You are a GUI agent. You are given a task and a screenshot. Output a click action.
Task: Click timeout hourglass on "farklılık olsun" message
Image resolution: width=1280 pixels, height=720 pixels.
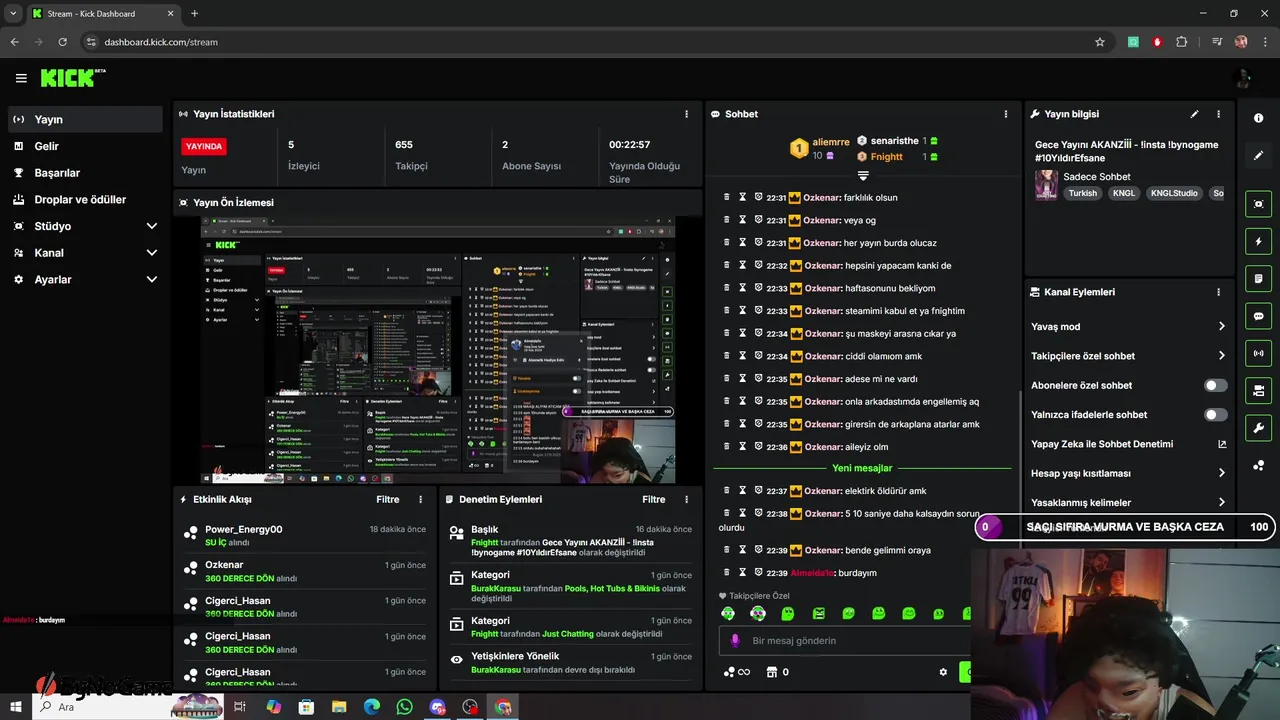743,198
